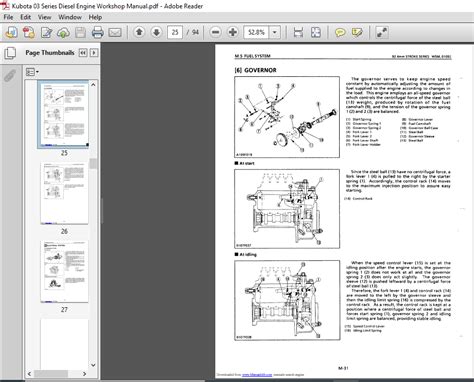Collapse the Page Thumbnails navigation pane
This screenshot has width=474, height=382.
[83, 53]
